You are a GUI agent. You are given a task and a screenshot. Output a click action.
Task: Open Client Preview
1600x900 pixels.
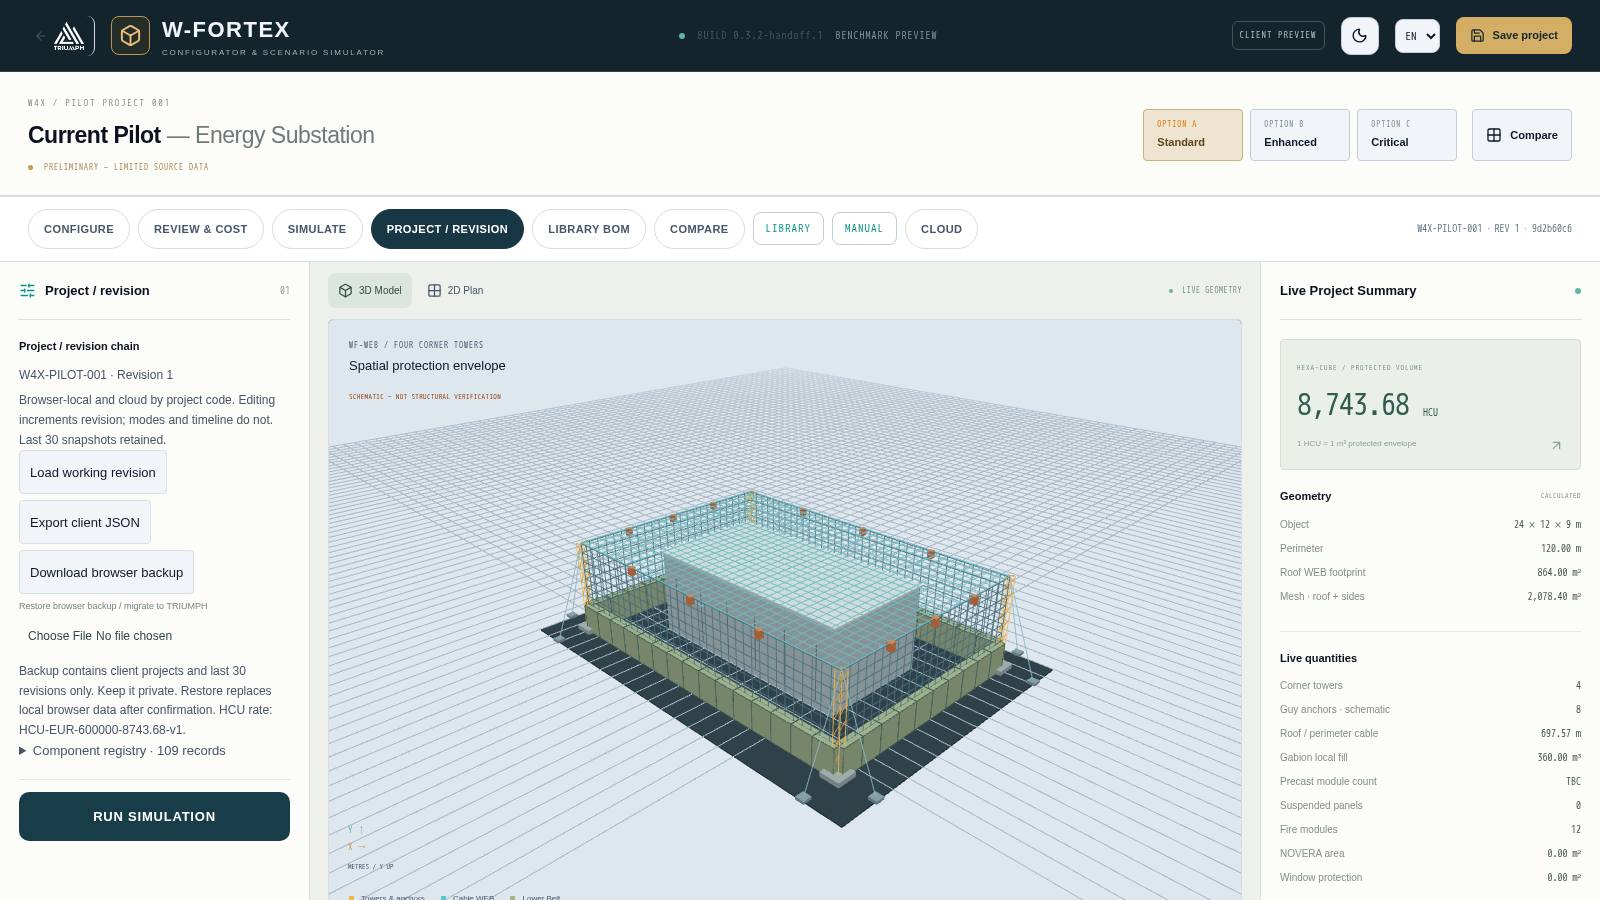[x=1278, y=35]
